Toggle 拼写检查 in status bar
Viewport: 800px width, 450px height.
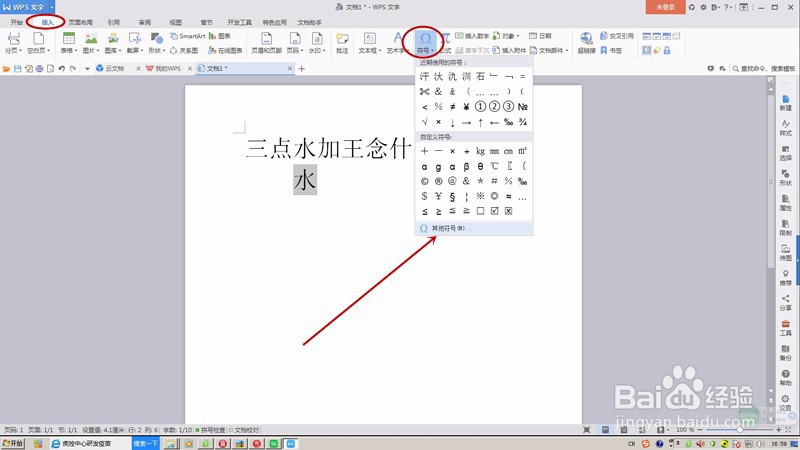click(x=210, y=430)
